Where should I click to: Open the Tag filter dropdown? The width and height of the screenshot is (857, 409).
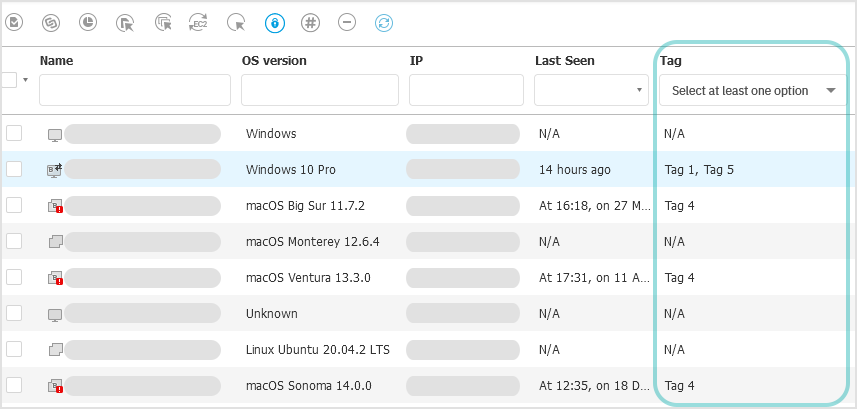[x=752, y=91]
